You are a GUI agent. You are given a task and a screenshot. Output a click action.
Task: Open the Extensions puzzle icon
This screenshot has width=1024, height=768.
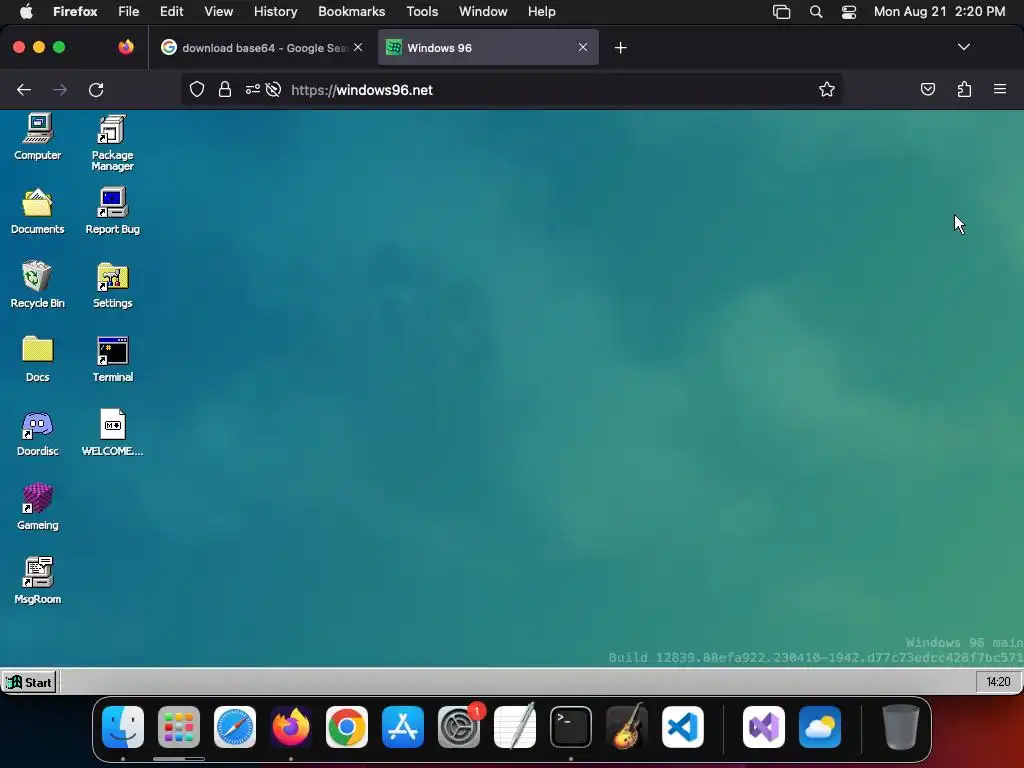point(964,89)
